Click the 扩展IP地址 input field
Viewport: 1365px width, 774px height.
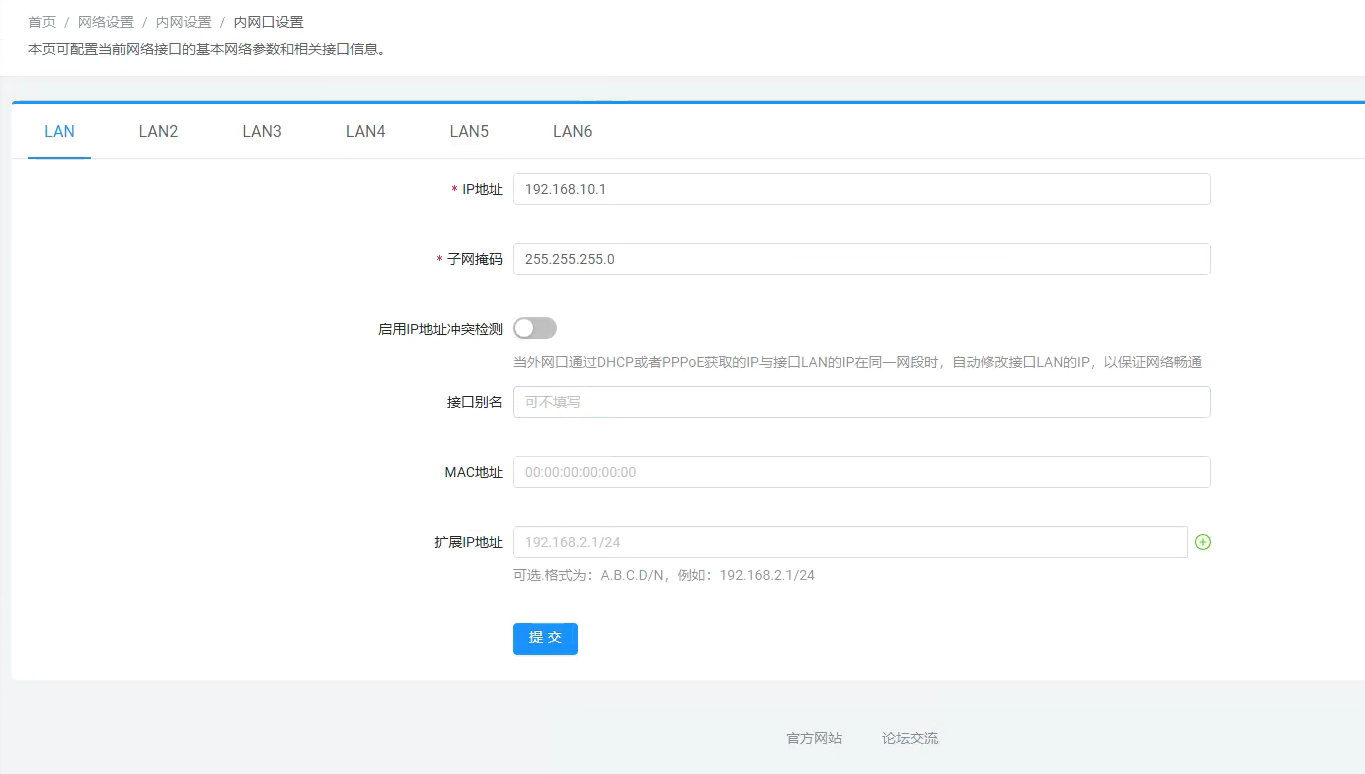click(850, 541)
